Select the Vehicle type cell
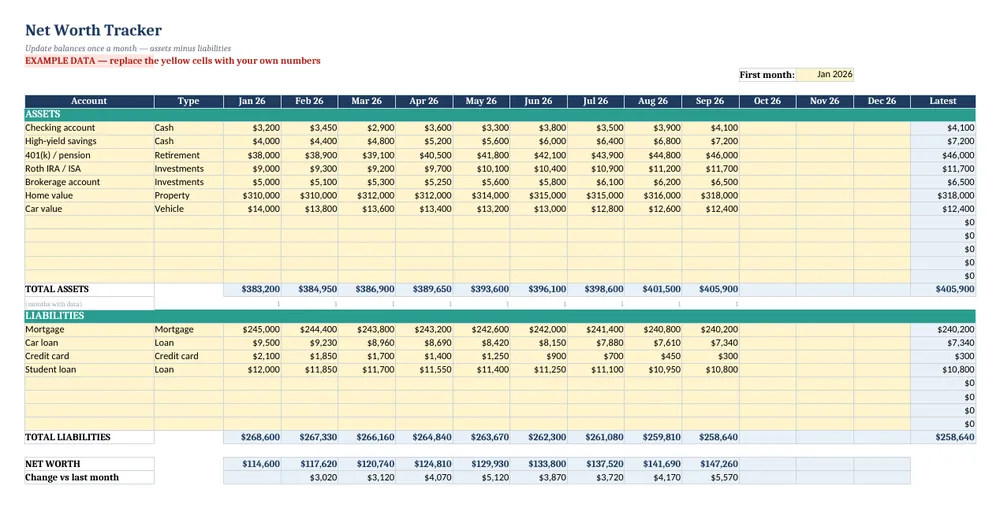Screen dimensions: 1000x508 coord(189,209)
